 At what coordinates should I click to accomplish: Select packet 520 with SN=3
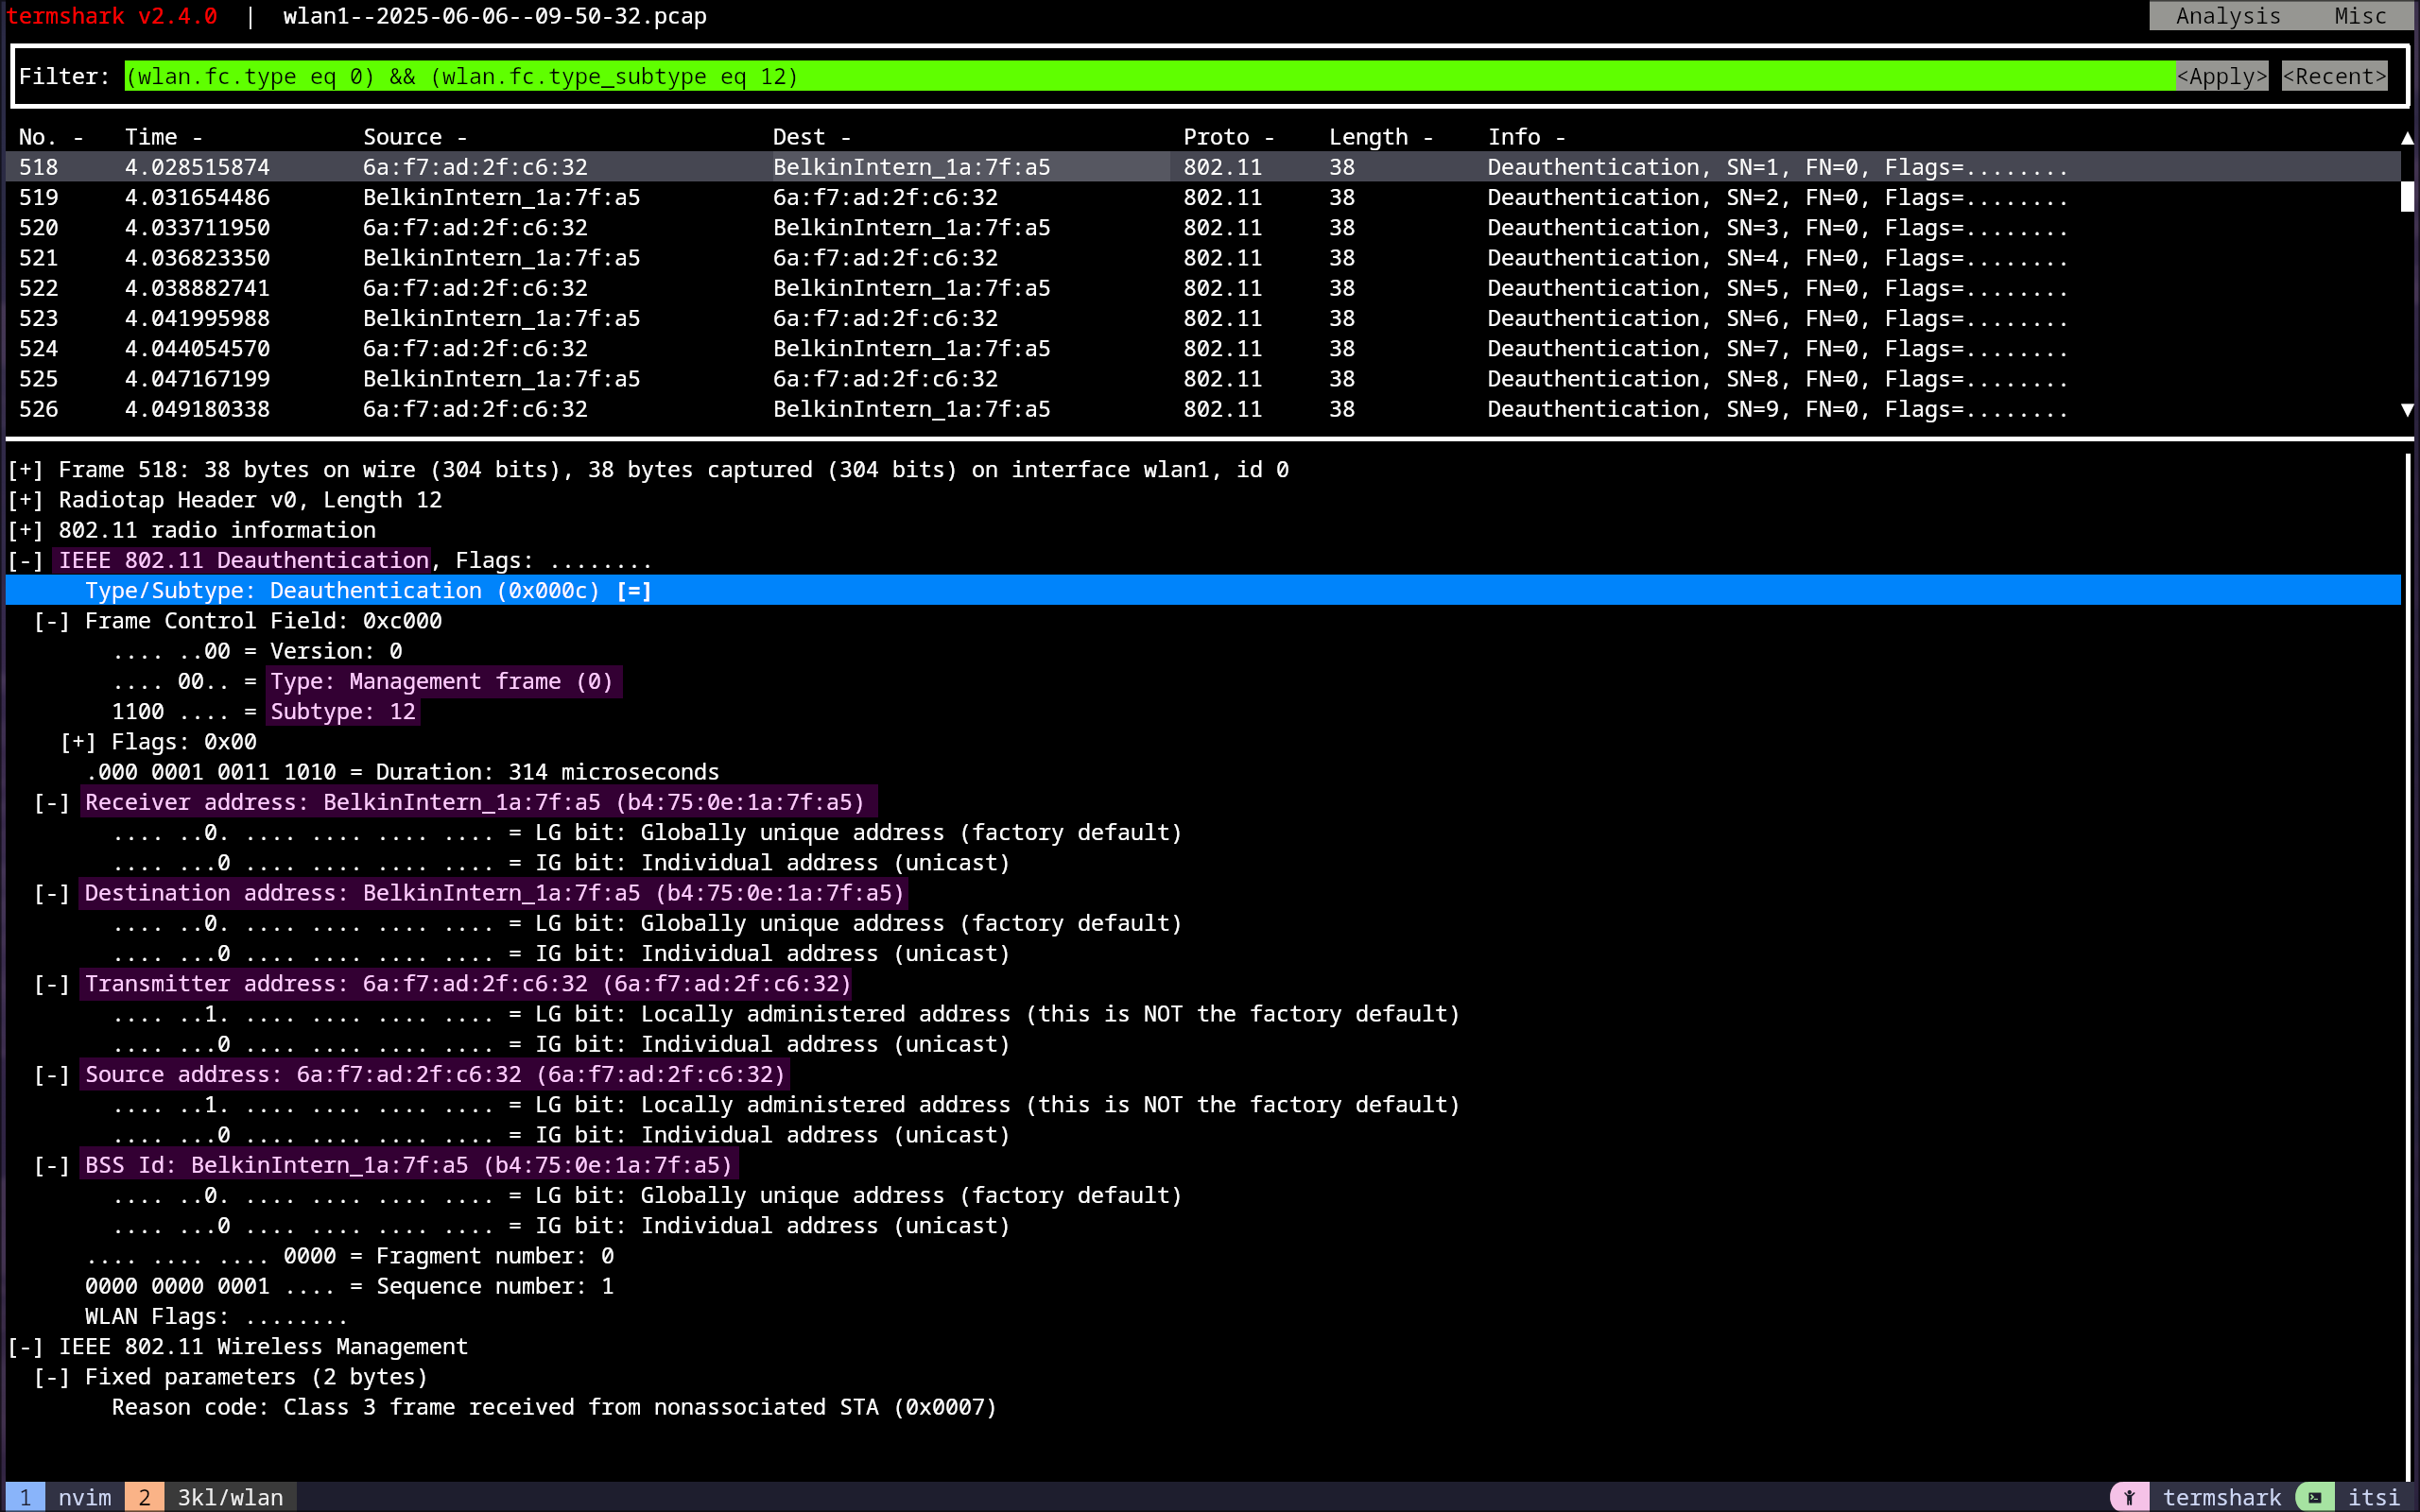click(x=1203, y=227)
